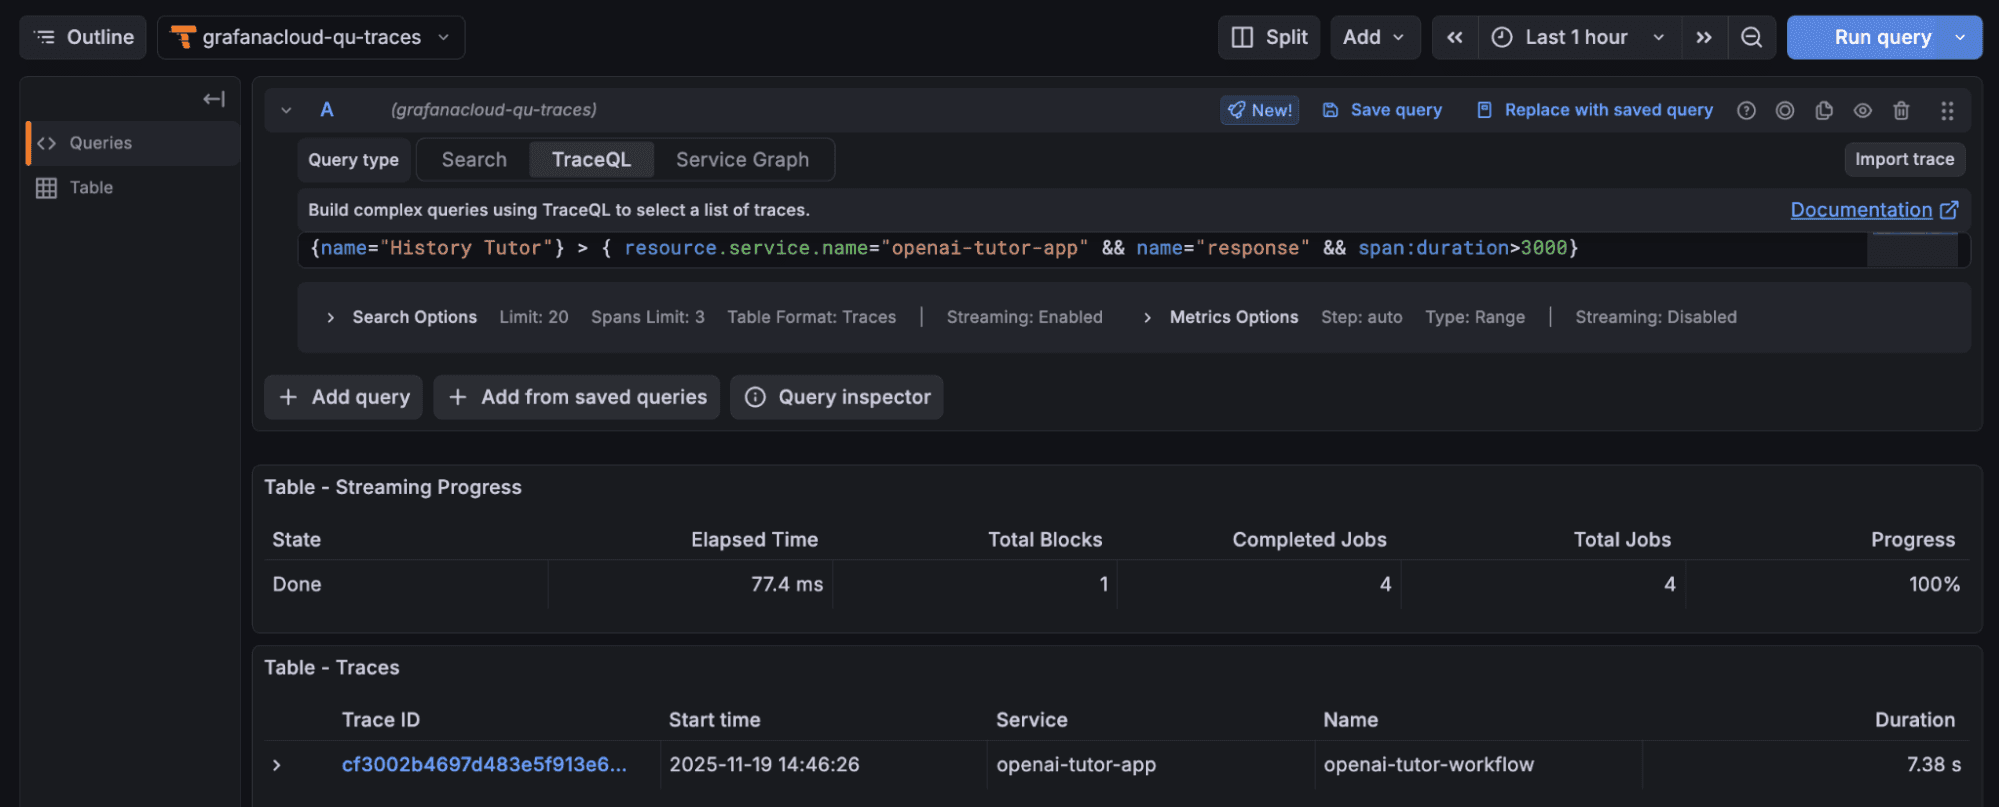Open the Outline panel
This screenshot has width=1999, height=808.
click(83, 37)
